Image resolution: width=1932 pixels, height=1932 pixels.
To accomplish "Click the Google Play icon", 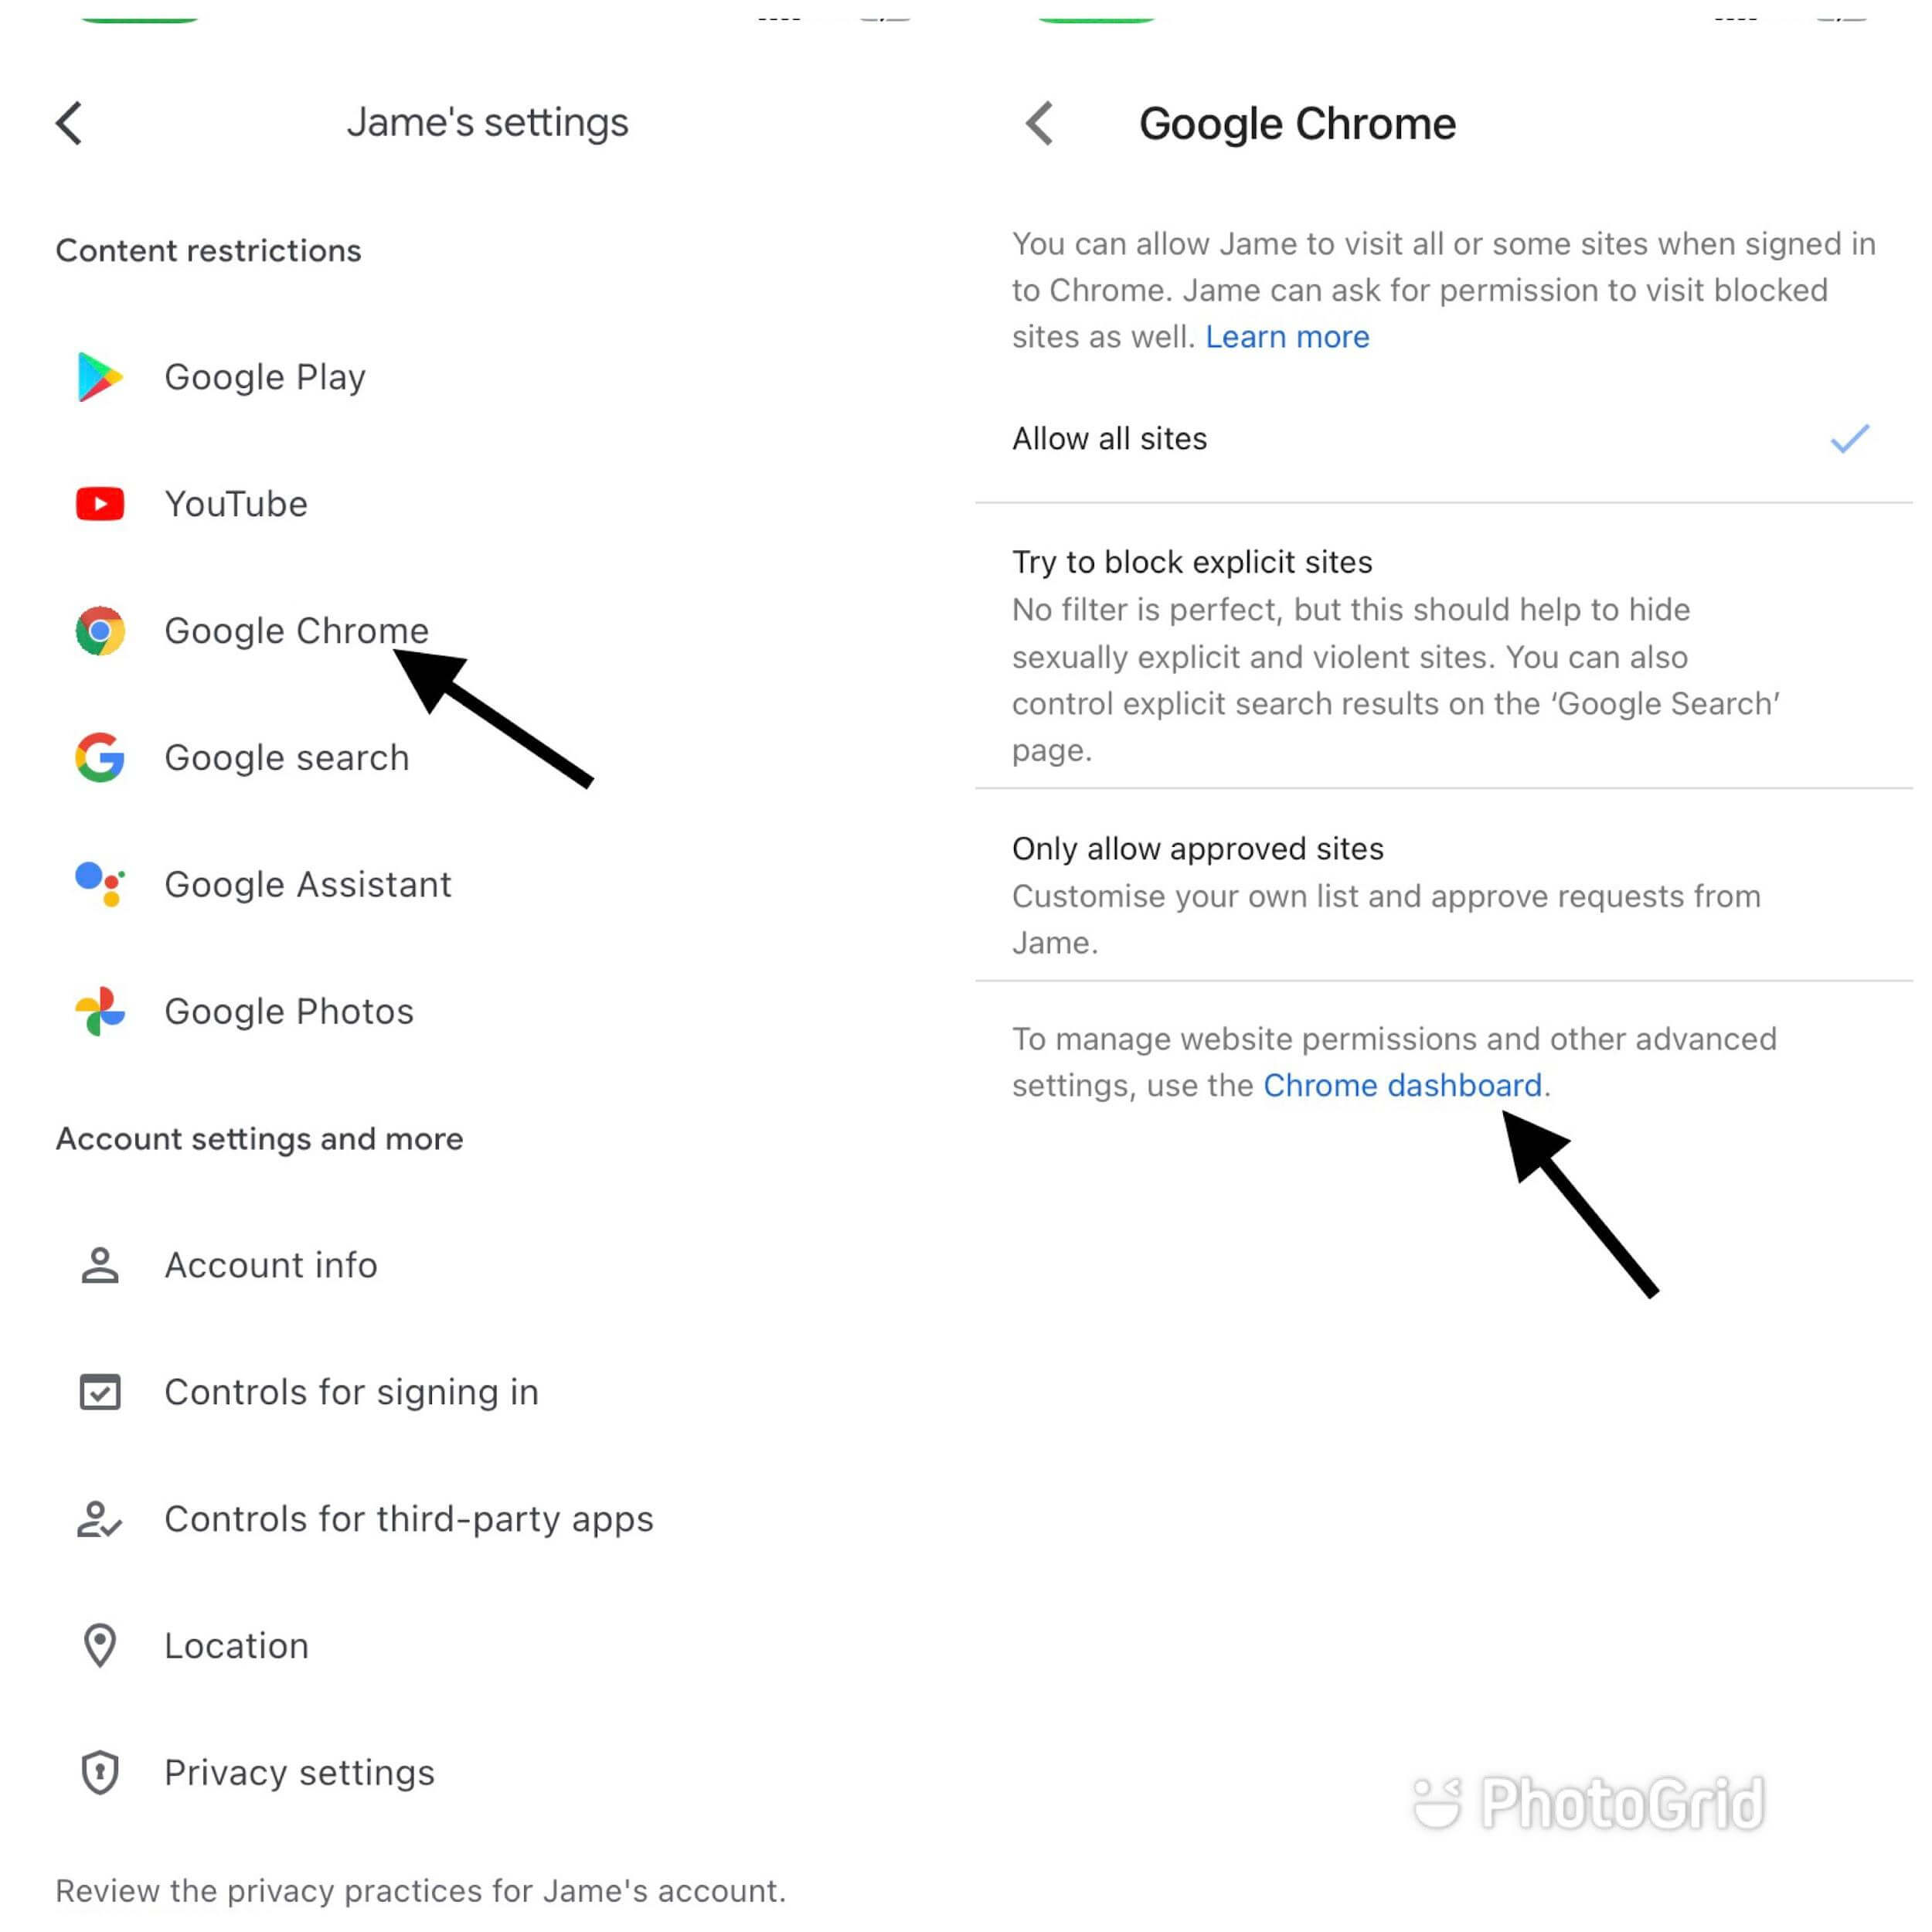I will pos(100,375).
